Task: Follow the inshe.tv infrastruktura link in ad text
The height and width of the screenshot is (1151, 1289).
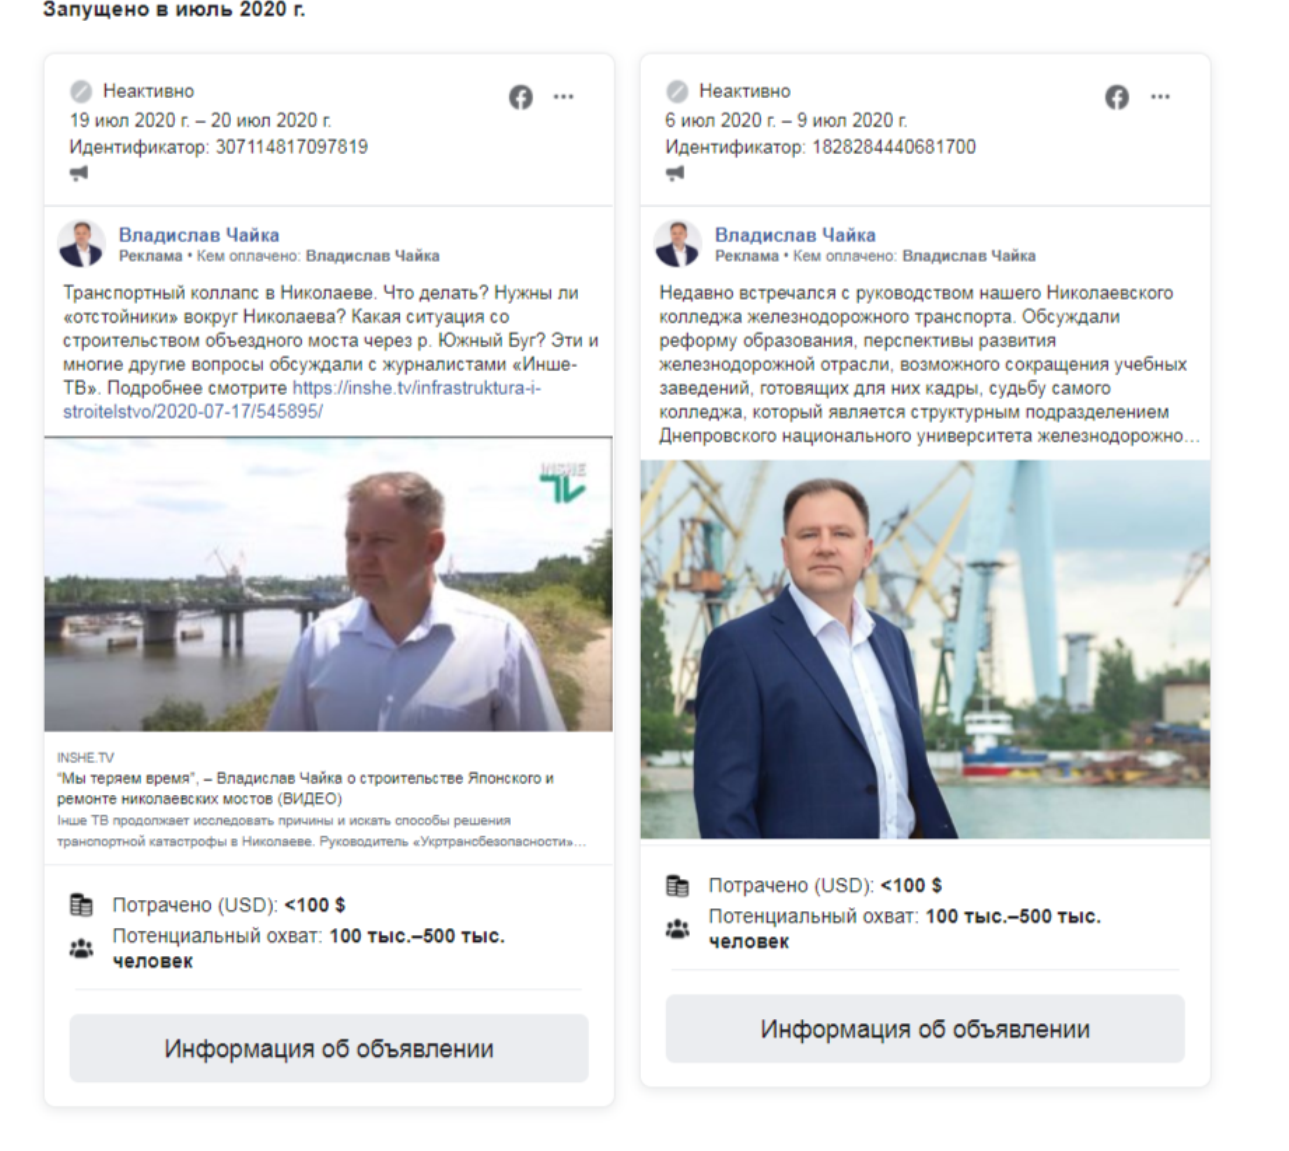Action: (302, 400)
